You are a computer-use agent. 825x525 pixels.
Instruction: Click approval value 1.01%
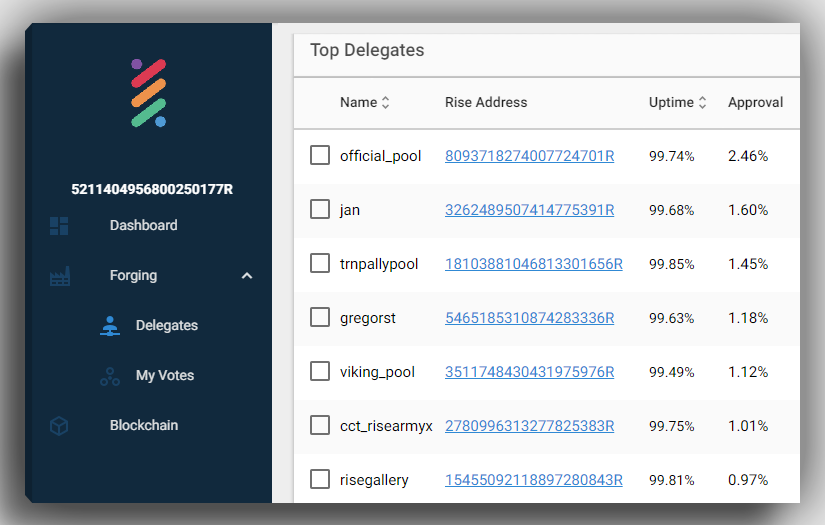tap(748, 426)
